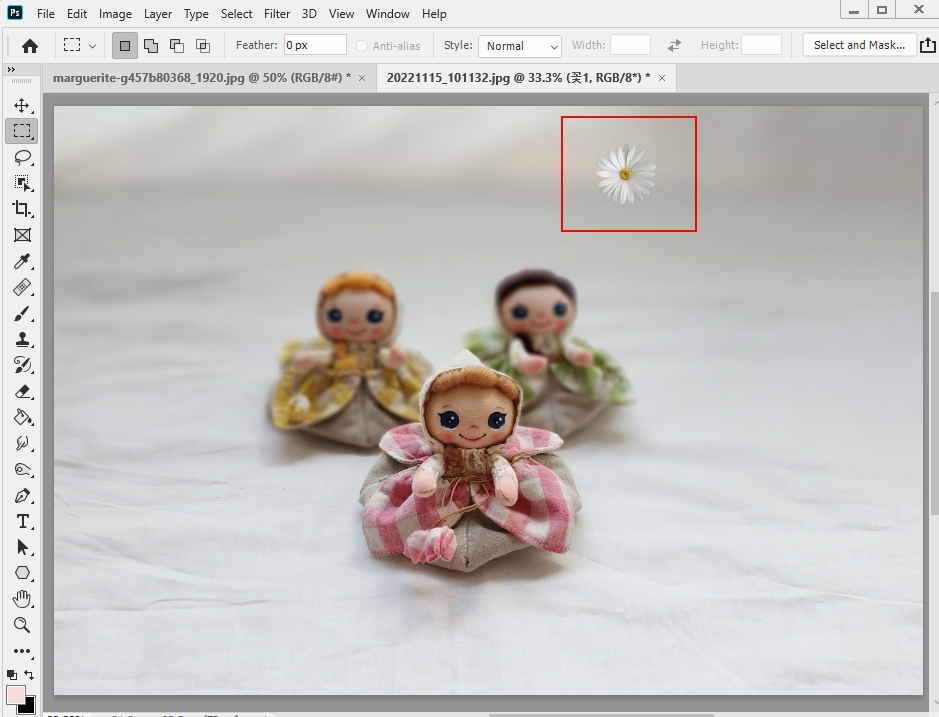
Task: Select the Zoom tool
Action: pos(22,625)
